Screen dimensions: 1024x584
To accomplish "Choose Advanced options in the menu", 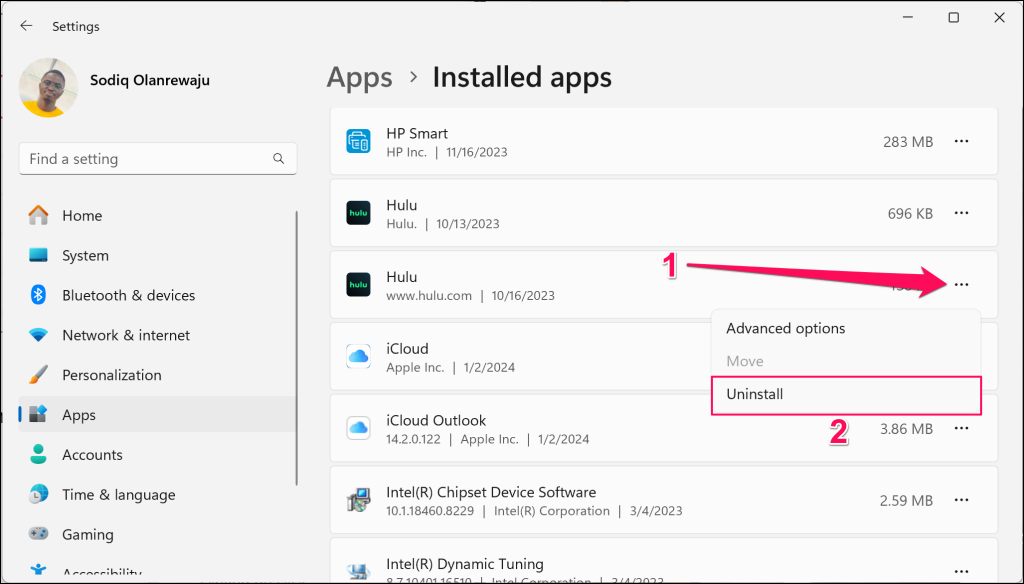I will coord(785,328).
